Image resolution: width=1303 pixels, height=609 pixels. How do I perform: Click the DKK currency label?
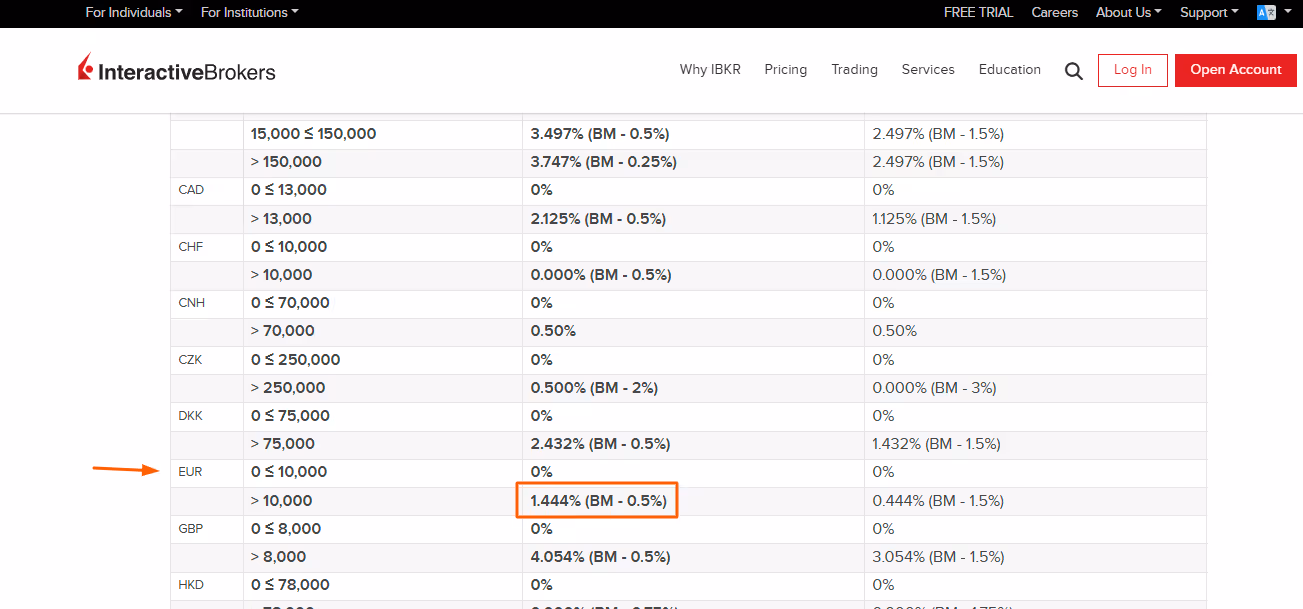point(190,416)
